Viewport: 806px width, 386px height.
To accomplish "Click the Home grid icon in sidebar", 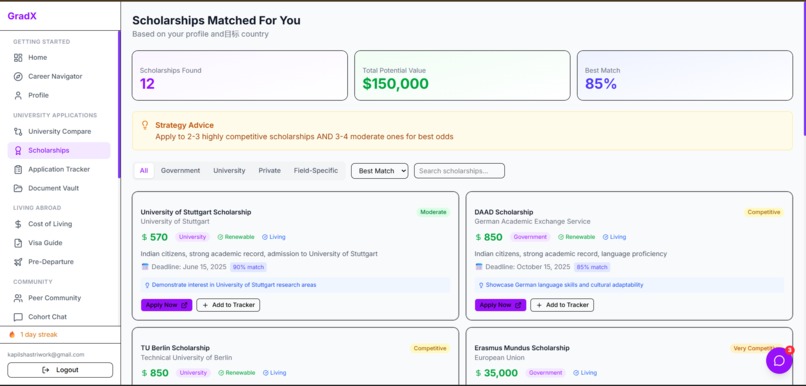I will 18,58.
